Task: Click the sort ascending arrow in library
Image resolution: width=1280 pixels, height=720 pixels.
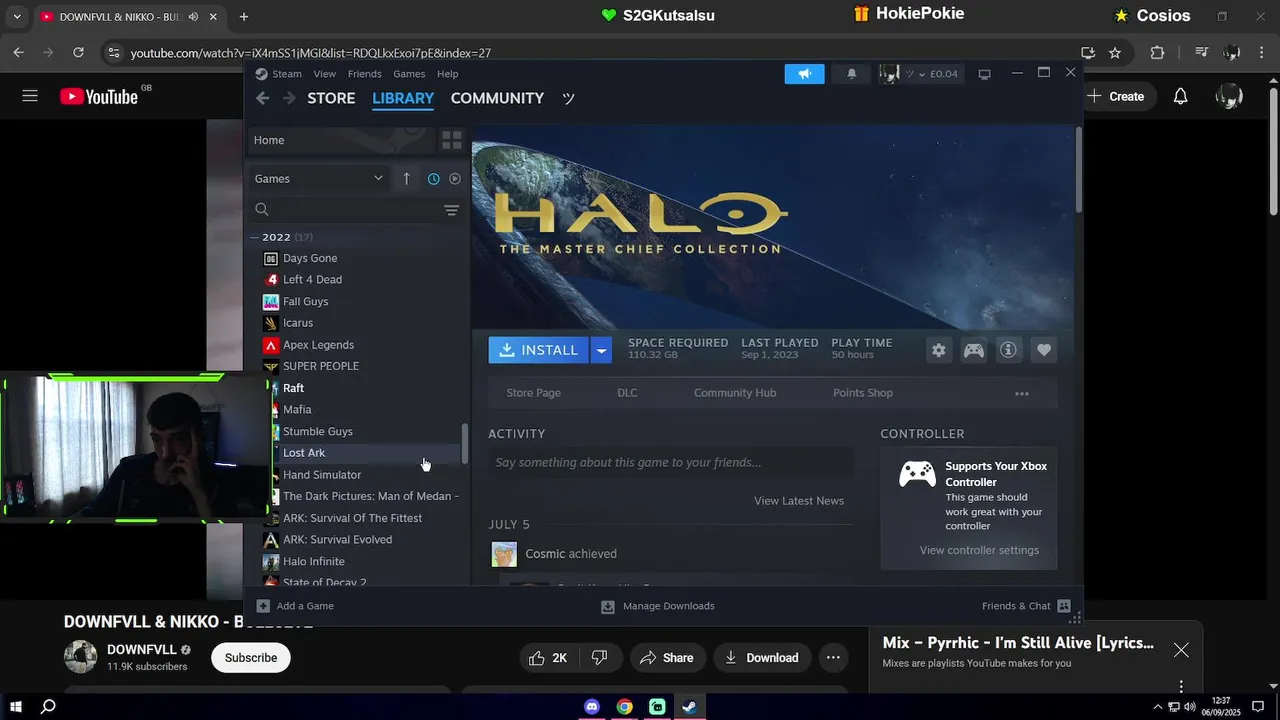Action: pyautogui.click(x=406, y=179)
